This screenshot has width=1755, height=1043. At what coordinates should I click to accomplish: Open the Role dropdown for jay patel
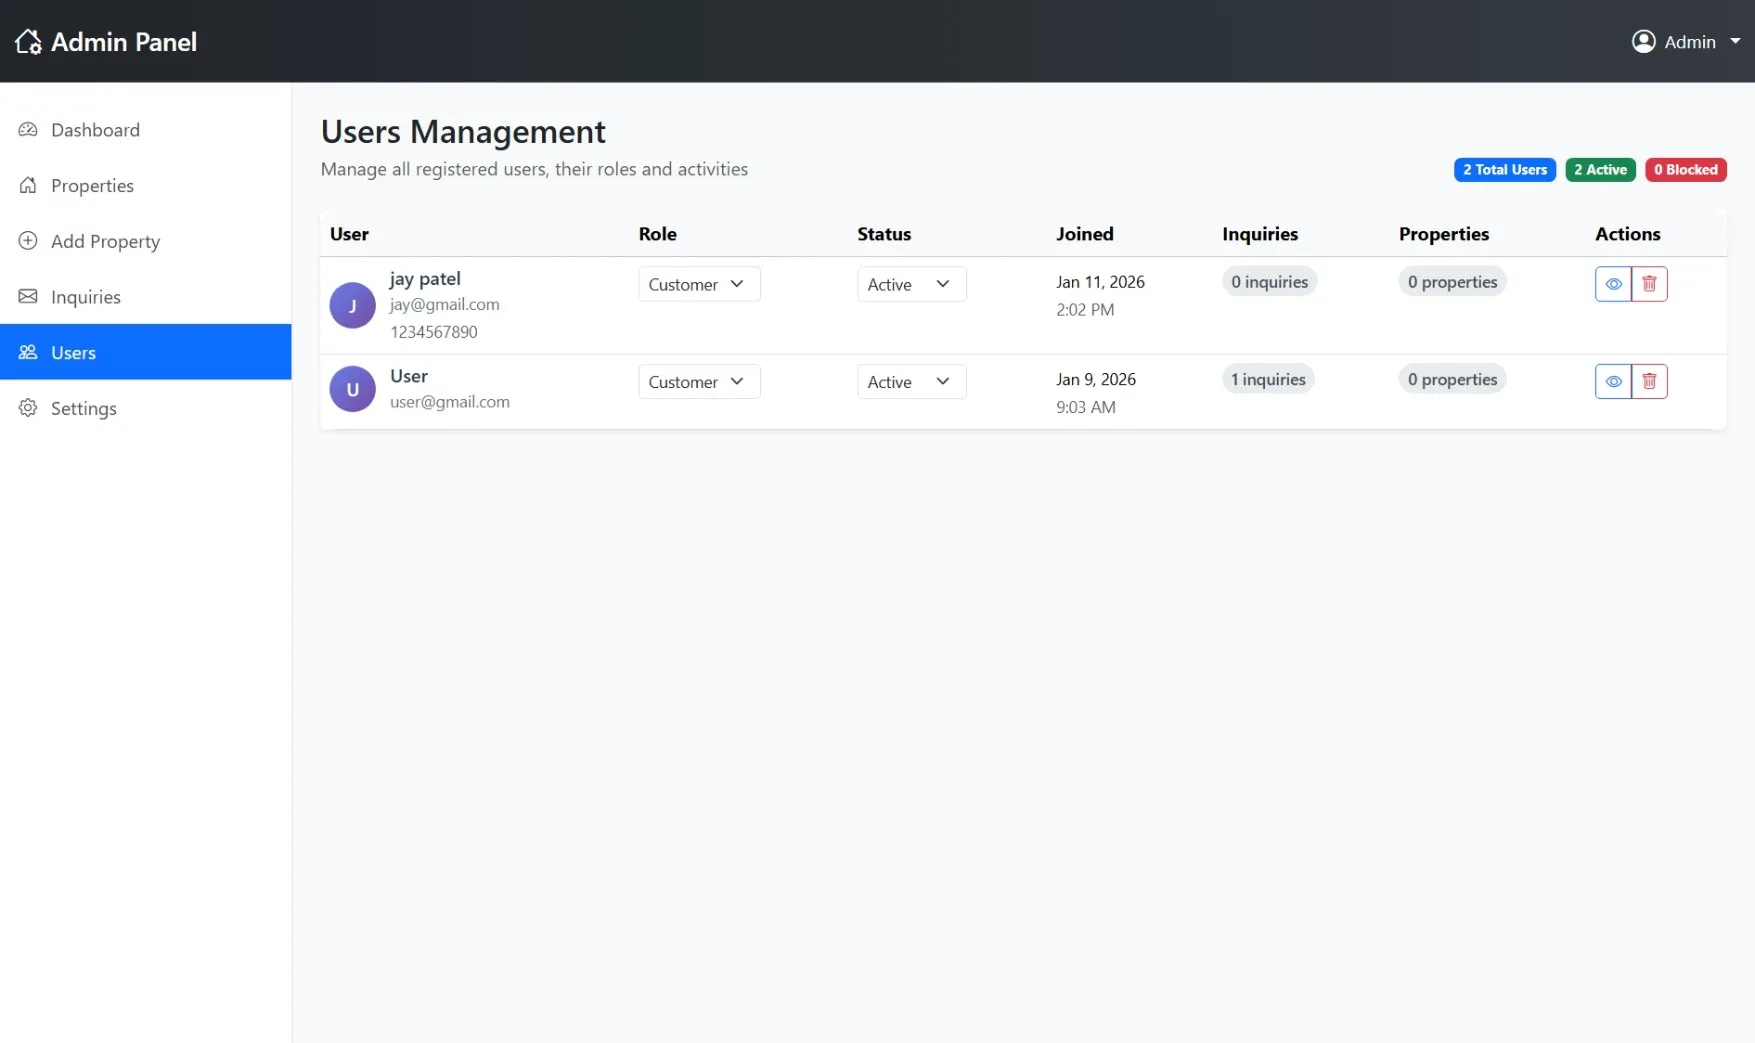[x=698, y=284]
